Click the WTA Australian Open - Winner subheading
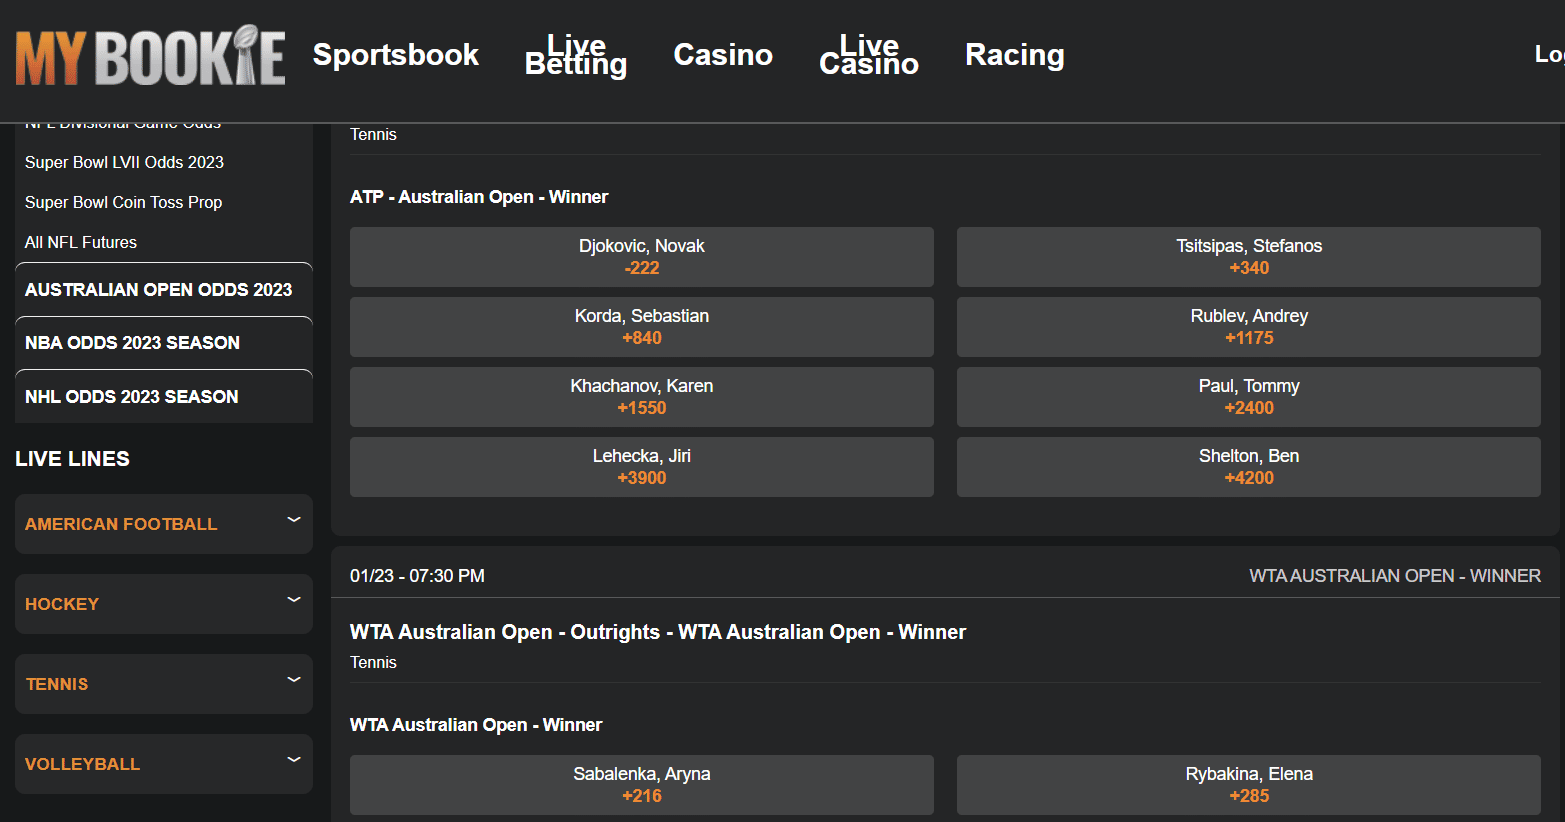The image size is (1565, 822). (476, 725)
